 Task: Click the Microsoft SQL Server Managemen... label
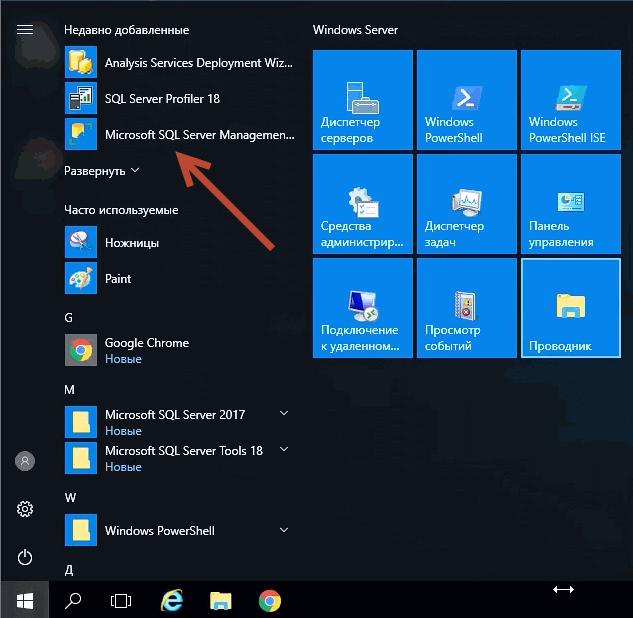pyautogui.click(x=200, y=135)
